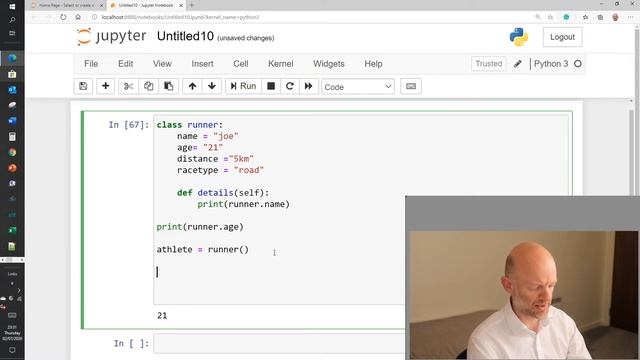Open browser favorites list icon
The height and width of the screenshot is (360, 640).
pos(585,17)
